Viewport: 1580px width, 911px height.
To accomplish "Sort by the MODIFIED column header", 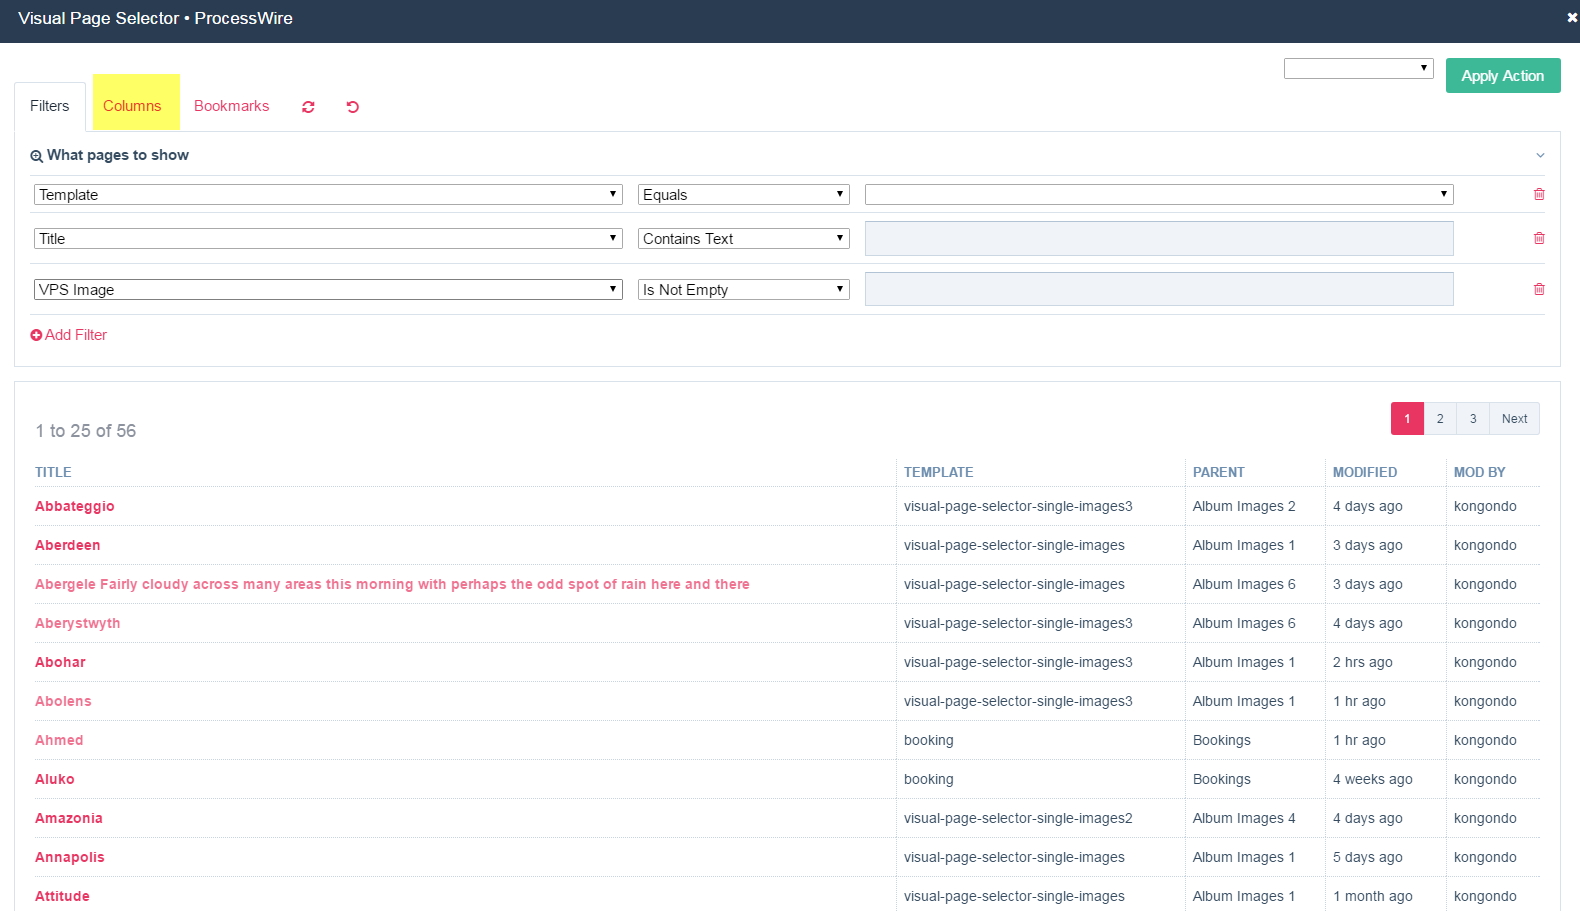I will [1365, 472].
